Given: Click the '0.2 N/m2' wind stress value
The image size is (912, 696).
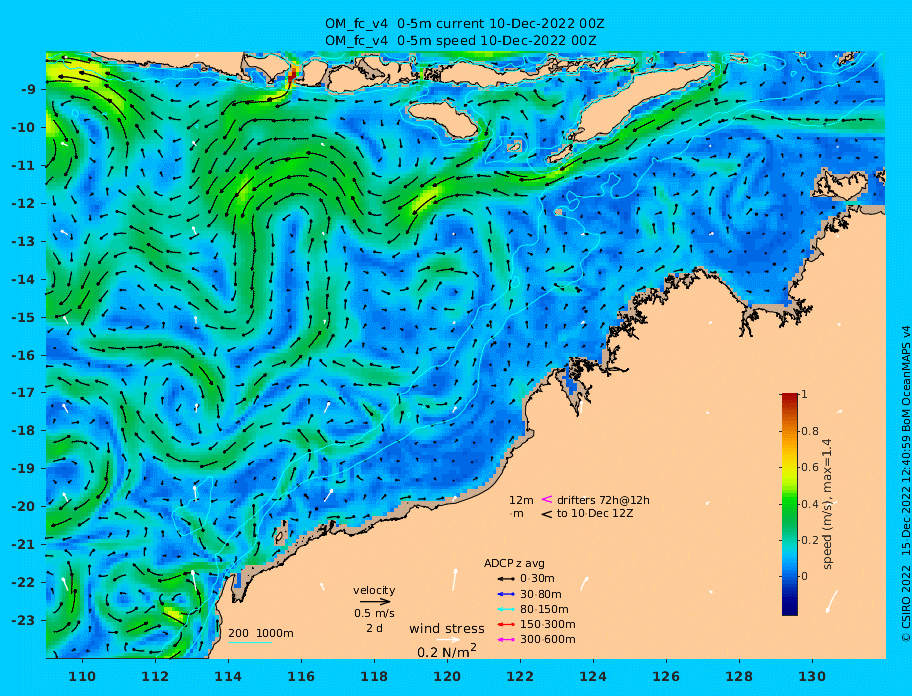Looking at the screenshot, I should [447, 651].
